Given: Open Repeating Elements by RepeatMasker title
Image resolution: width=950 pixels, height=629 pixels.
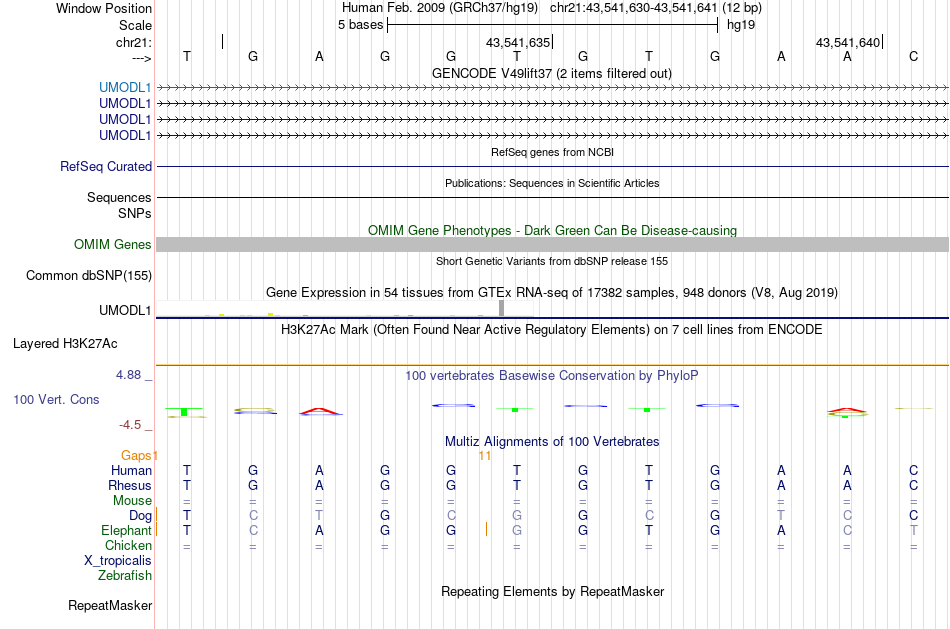Looking at the screenshot, I should (552, 591).
